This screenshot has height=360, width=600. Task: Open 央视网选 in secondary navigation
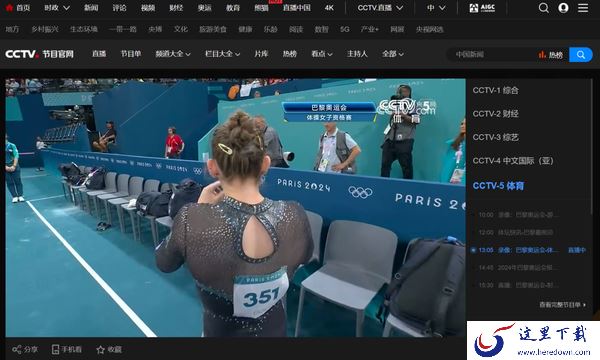click(429, 29)
